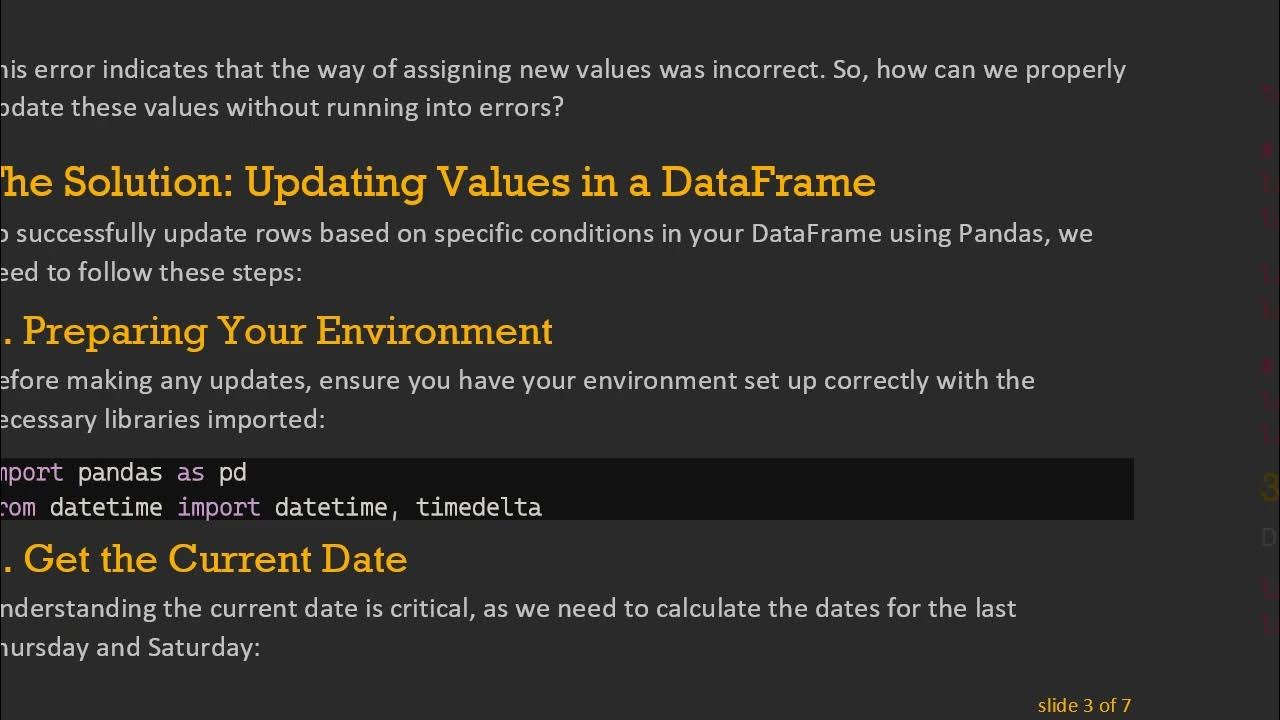1280x720 pixels.
Task: Click the word "Pandas" in the solution paragraph
Action: (x=1001, y=233)
